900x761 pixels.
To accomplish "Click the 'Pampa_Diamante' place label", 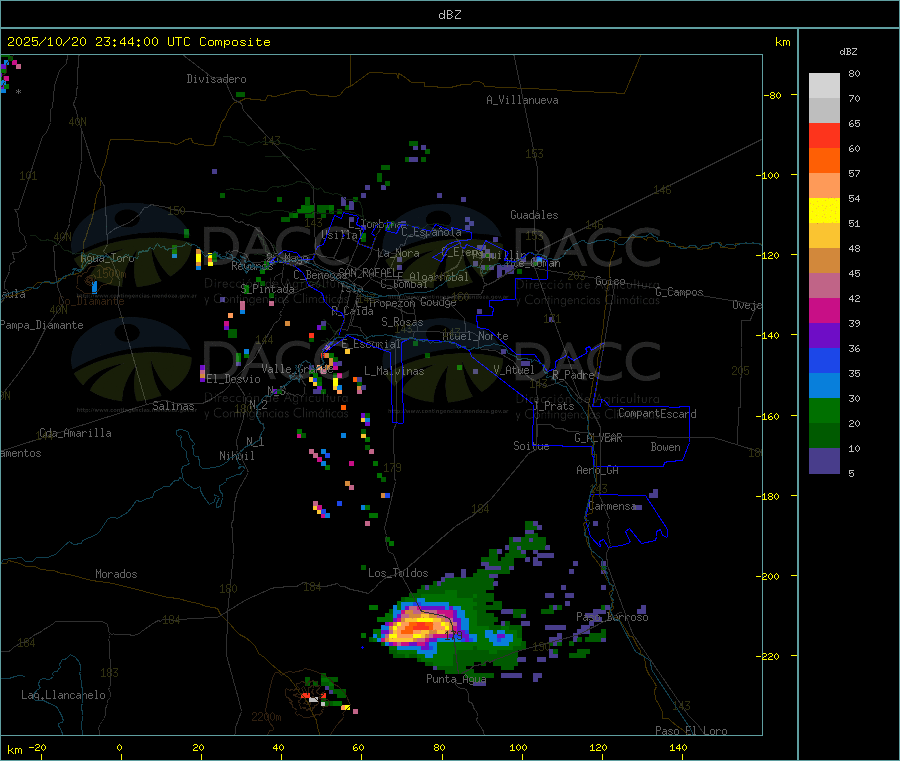I will 41,325.
